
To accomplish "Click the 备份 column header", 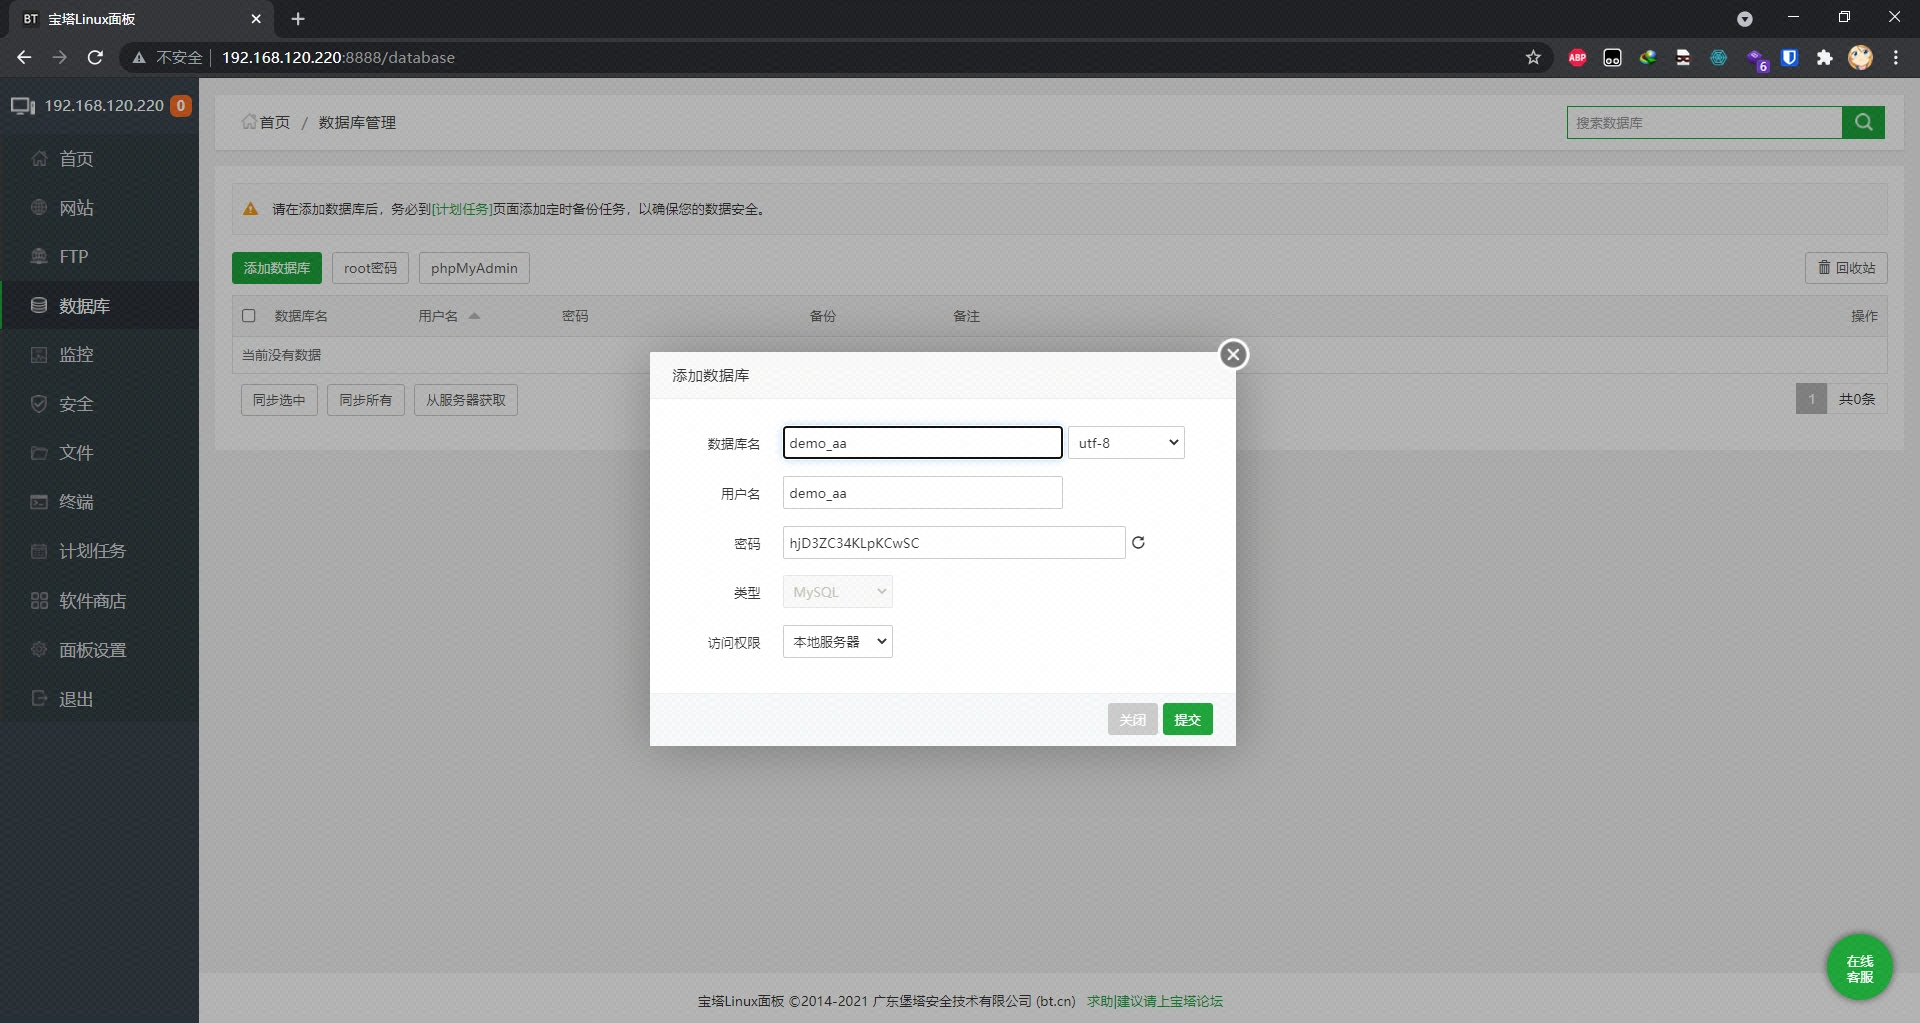I will tap(823, 316).
